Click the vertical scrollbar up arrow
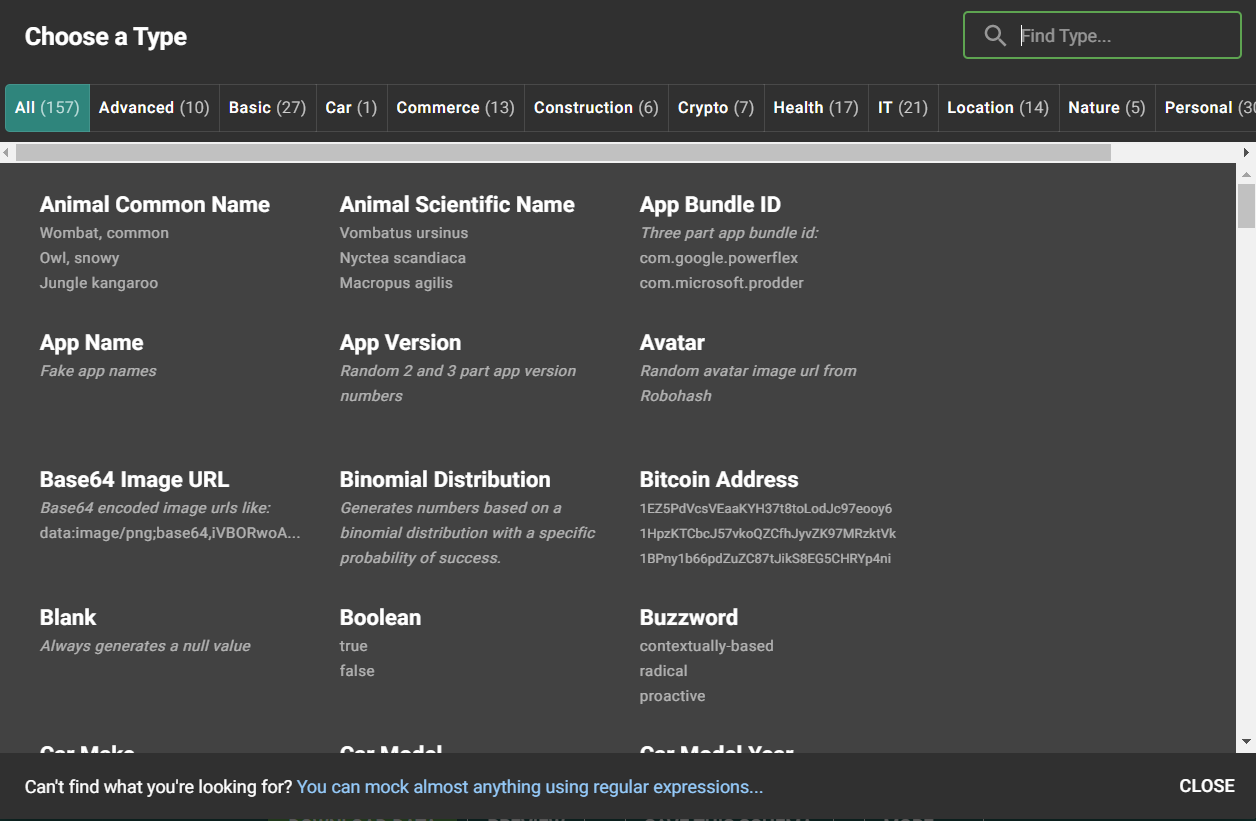The image size is (1256, 821). (x=1245, y=173)
